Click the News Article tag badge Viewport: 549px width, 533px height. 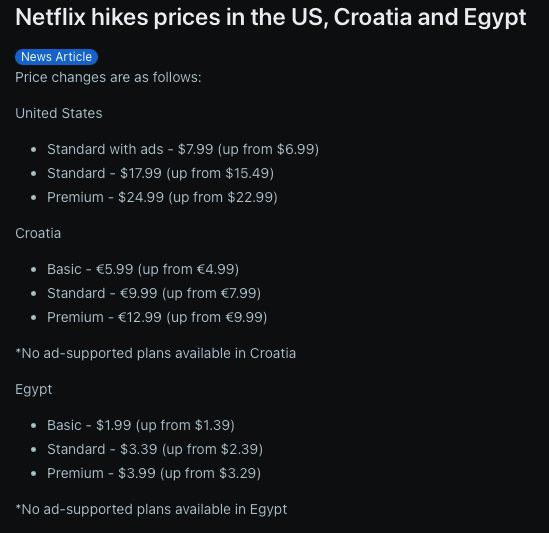coord(56,57)
